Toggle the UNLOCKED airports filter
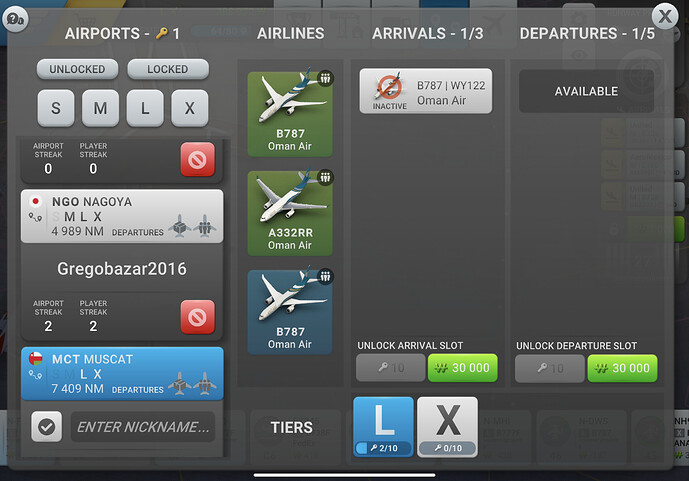The width and height of the screenshot is (689, 481). pyautogui.click(x=77, y=69)
